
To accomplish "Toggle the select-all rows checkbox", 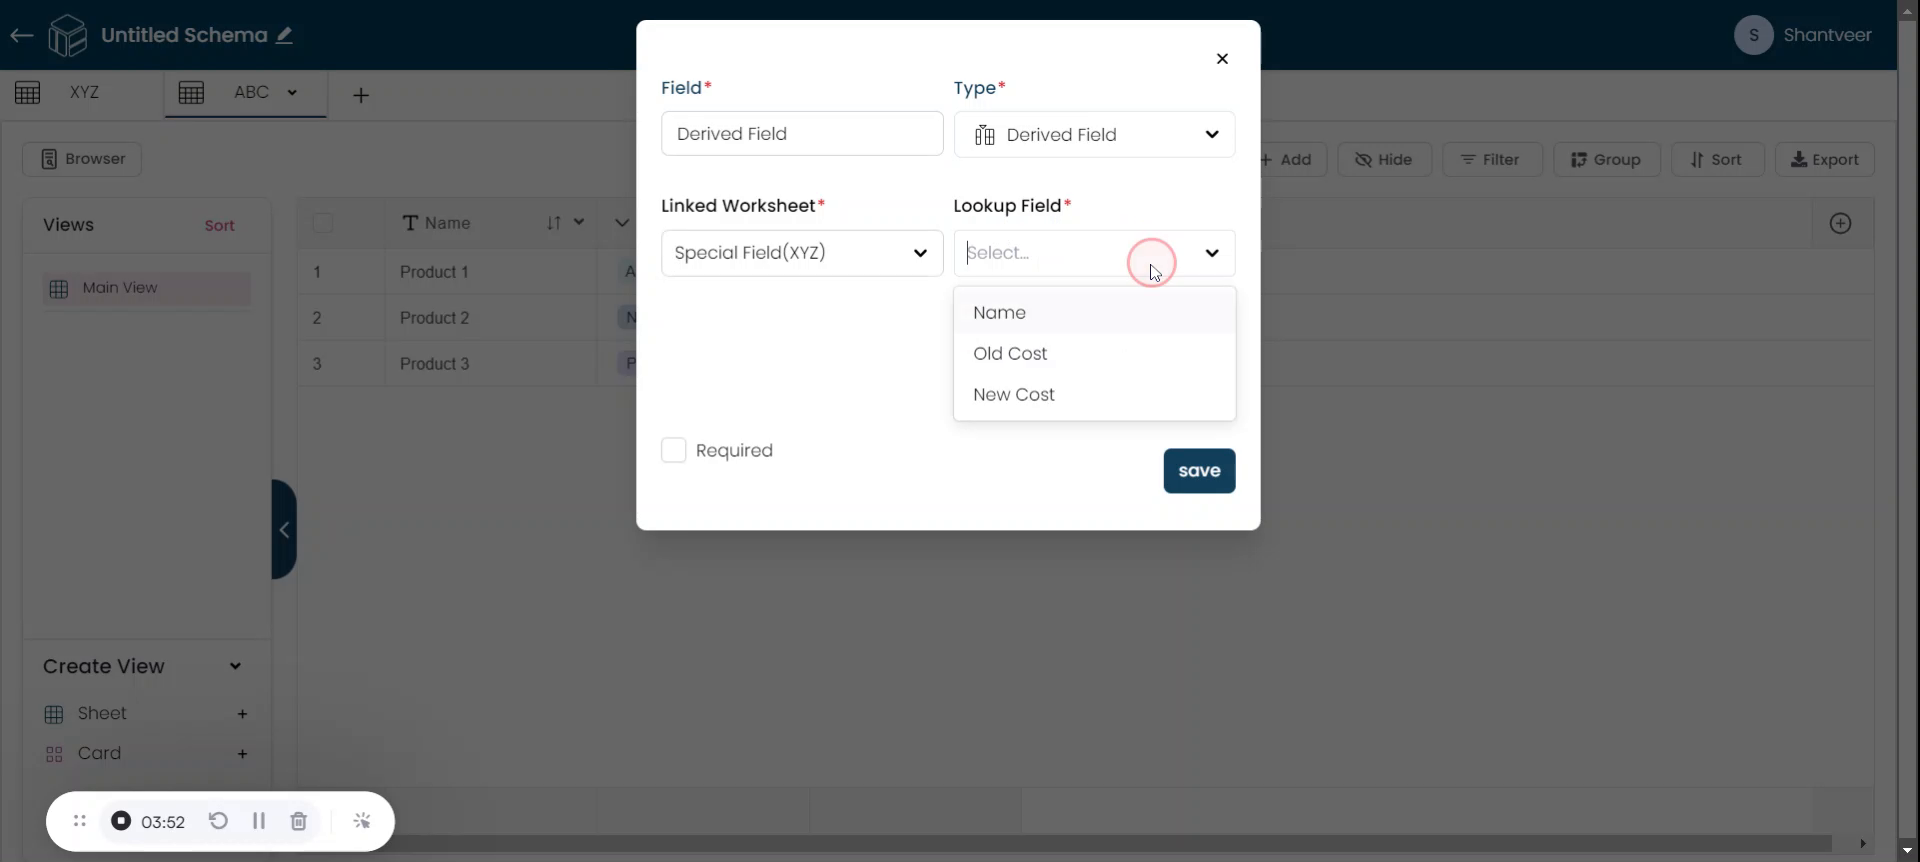I will [323, 223].
